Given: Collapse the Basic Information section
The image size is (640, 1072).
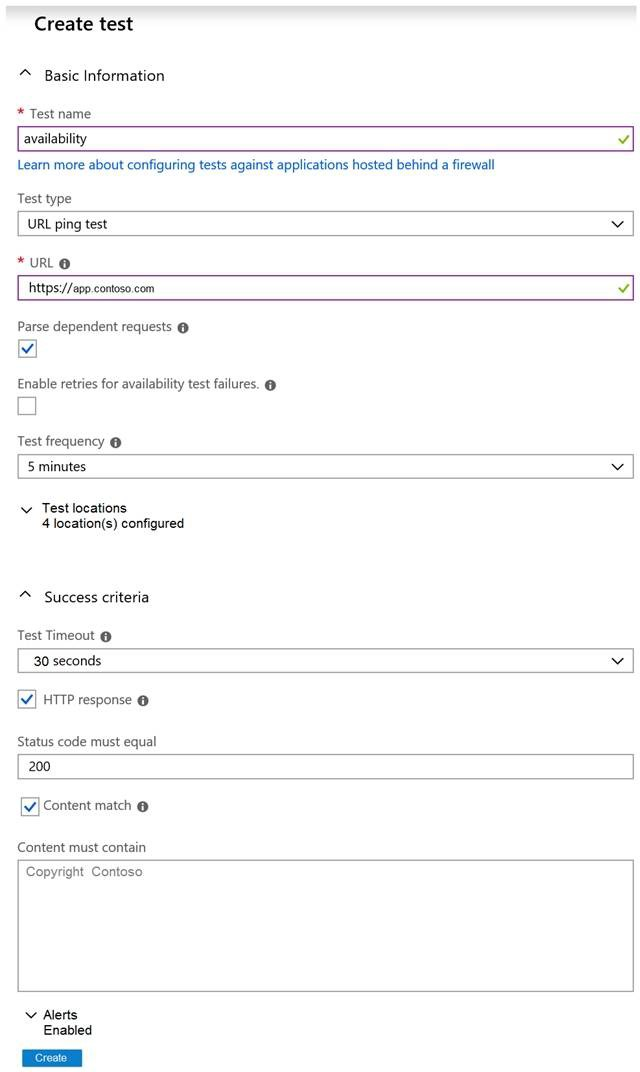Looking at the screenshot, I should coord(26,75).
